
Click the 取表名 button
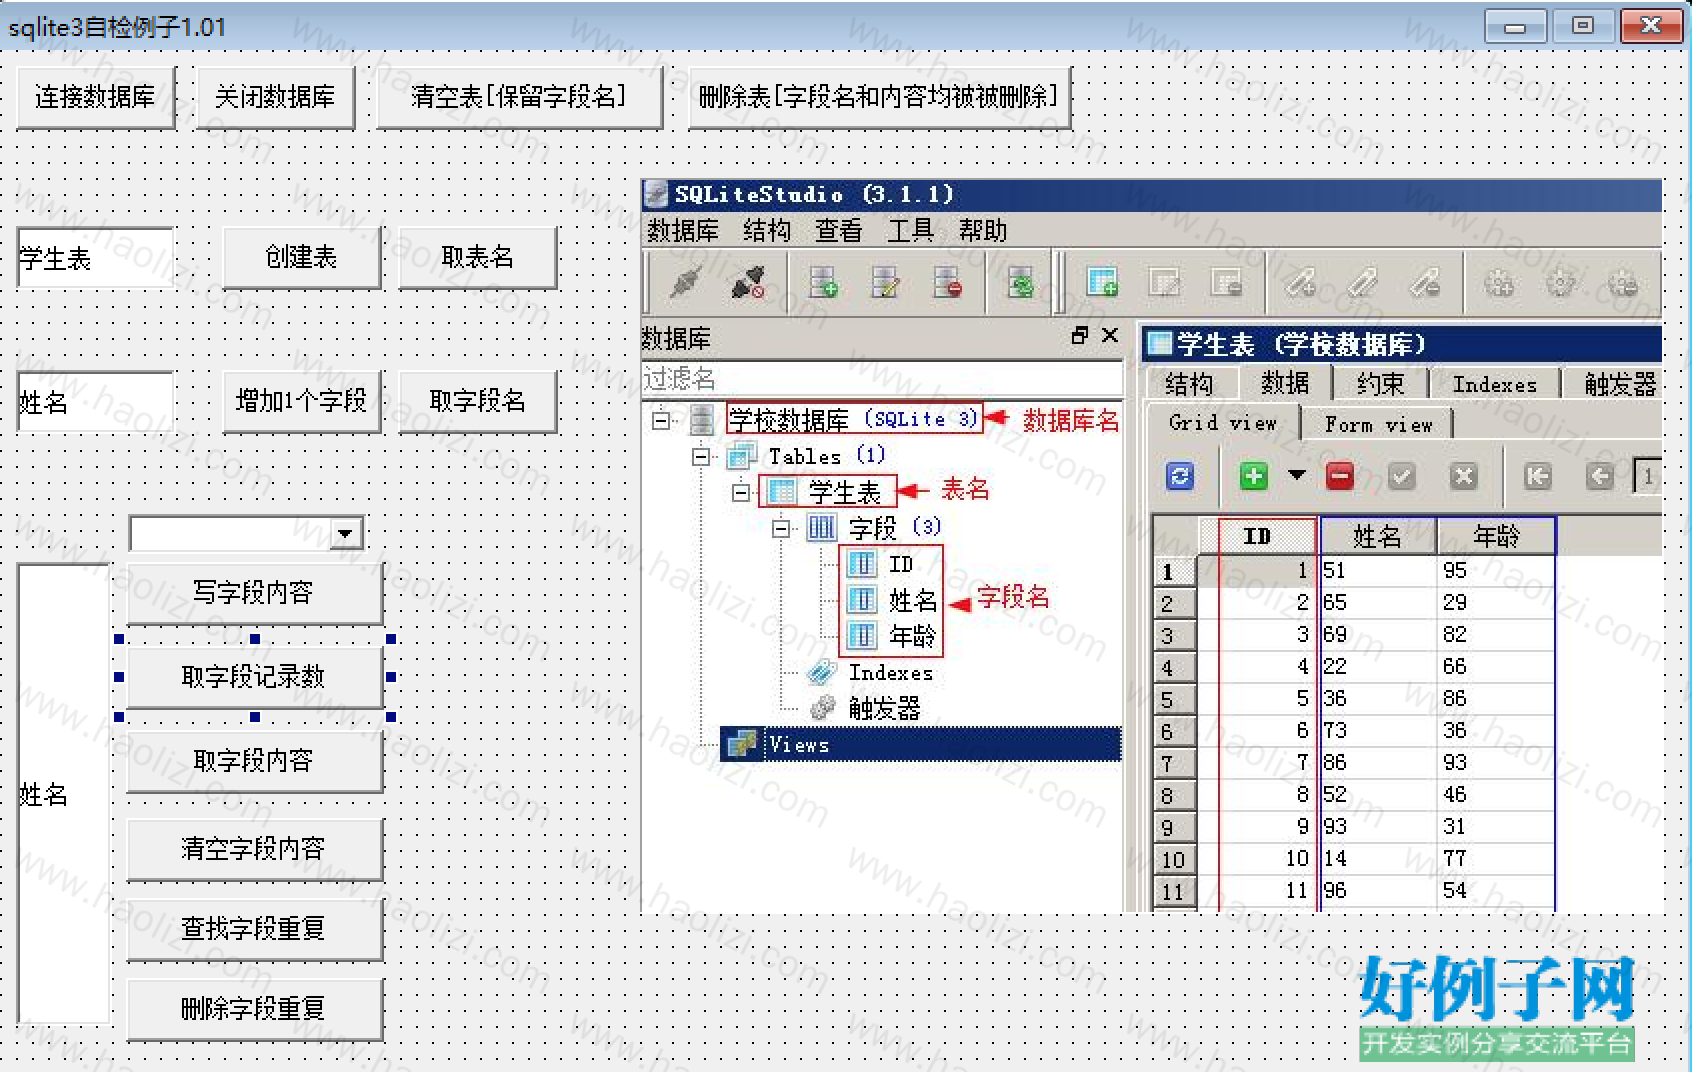pos(477,257)
